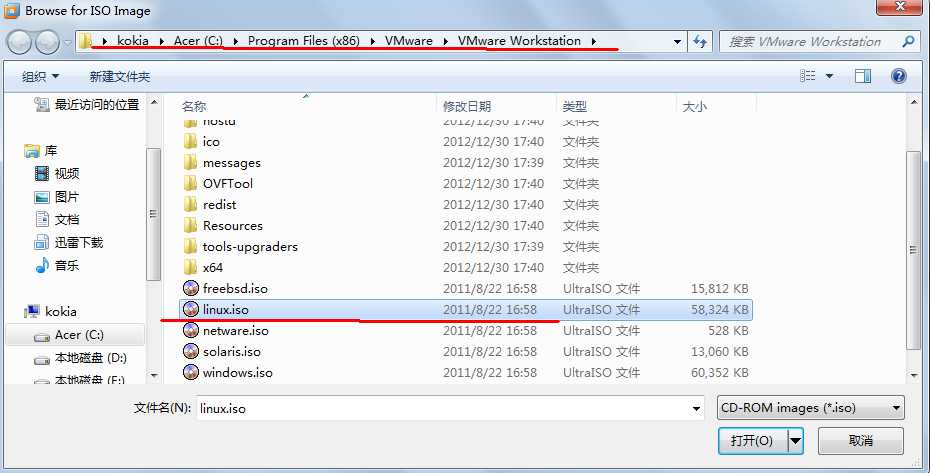Sort by 修改日期 column header
This screenshot has width=930, height=473.
(x=467, y=106)
